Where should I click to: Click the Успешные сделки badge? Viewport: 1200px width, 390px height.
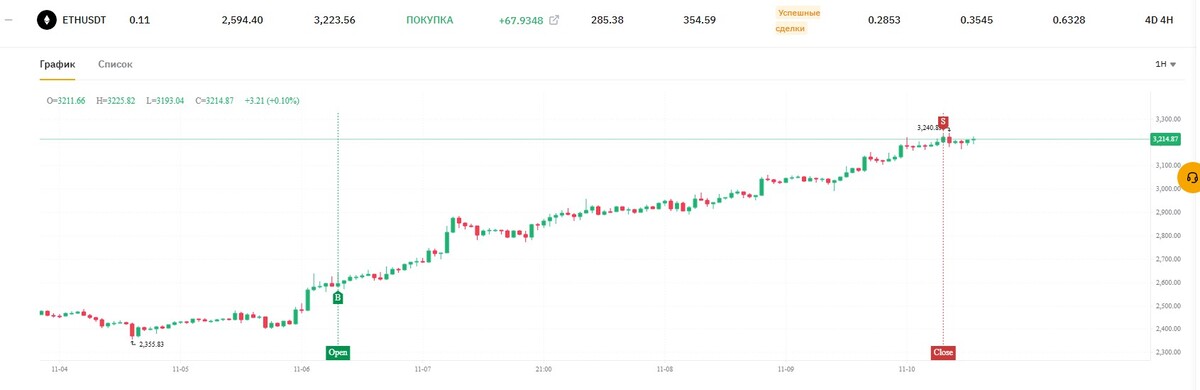tap(799, 20)
